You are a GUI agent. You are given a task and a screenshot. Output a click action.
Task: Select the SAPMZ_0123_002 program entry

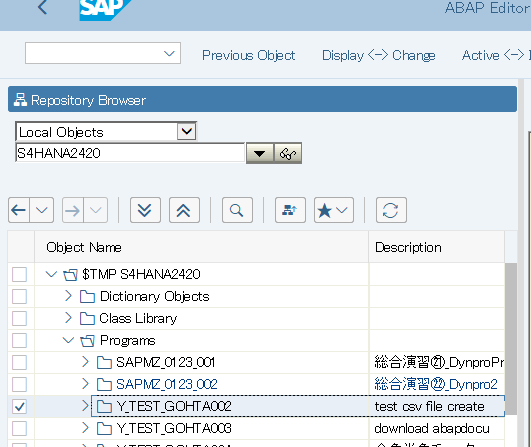pos(167,384)
